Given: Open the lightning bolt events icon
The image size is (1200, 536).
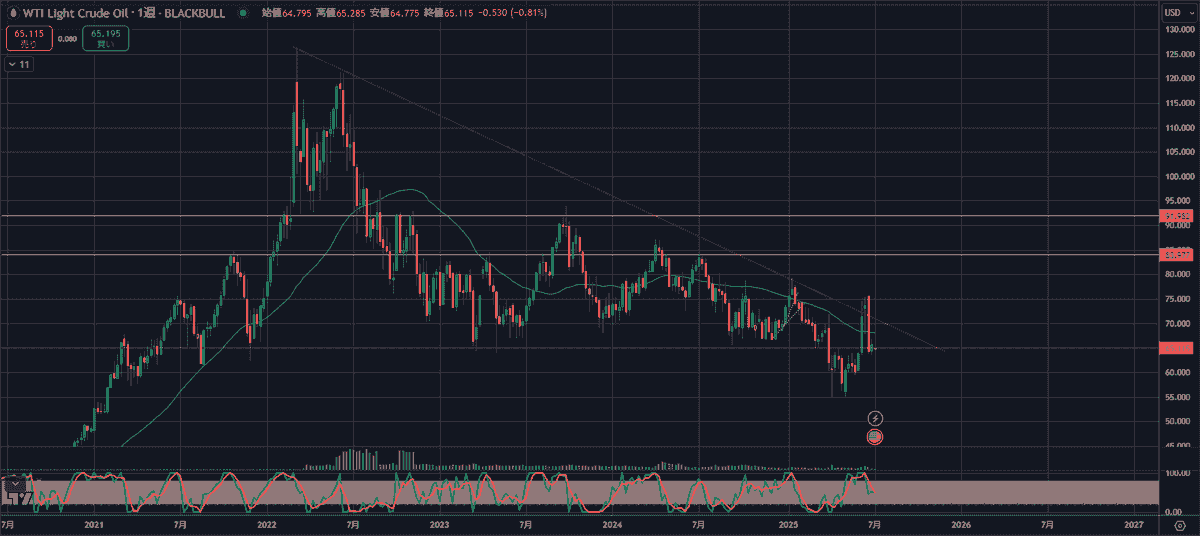Looking at the screenshot, I should 875,417.
